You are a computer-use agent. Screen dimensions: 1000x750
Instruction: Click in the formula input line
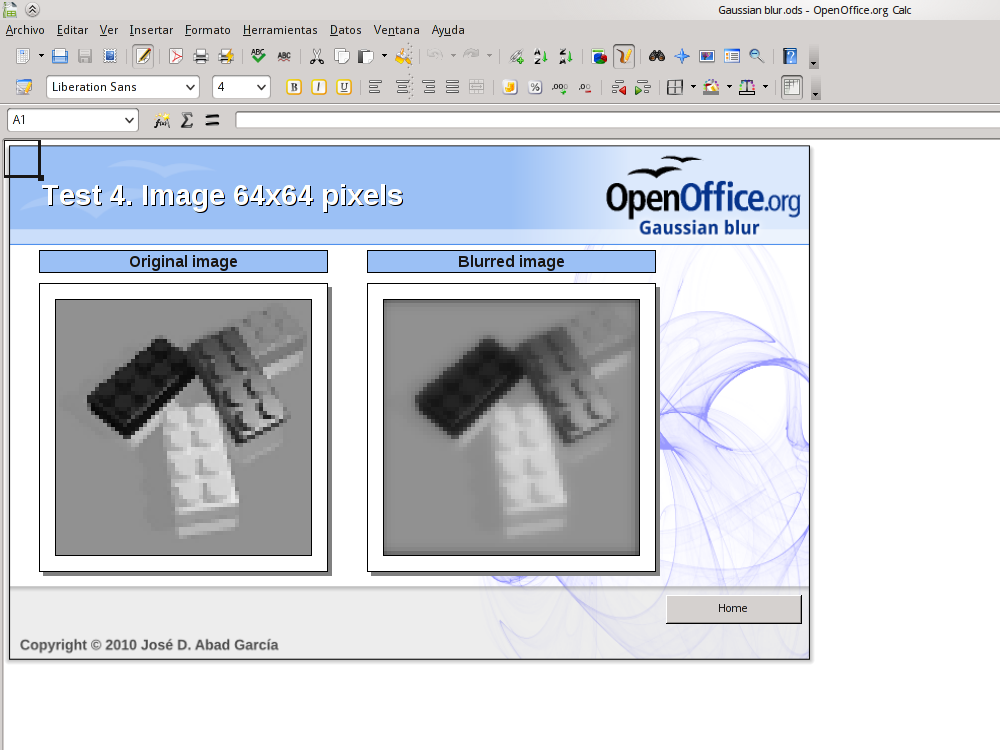[x=617, y=120]
